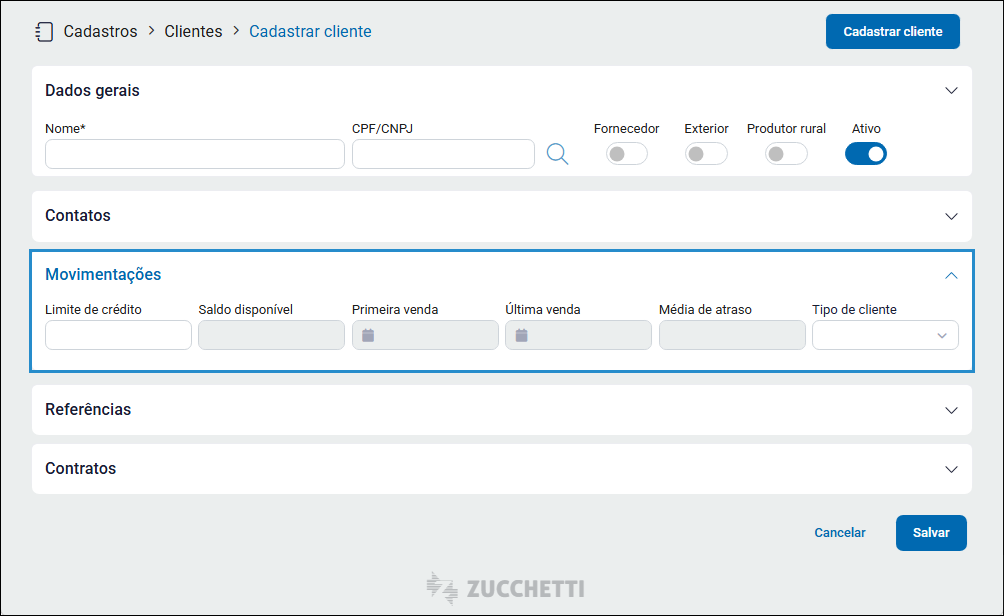Disable the Ativo toggle
The height and width of the screenshot is (616, 1004).
coord(866,154)
